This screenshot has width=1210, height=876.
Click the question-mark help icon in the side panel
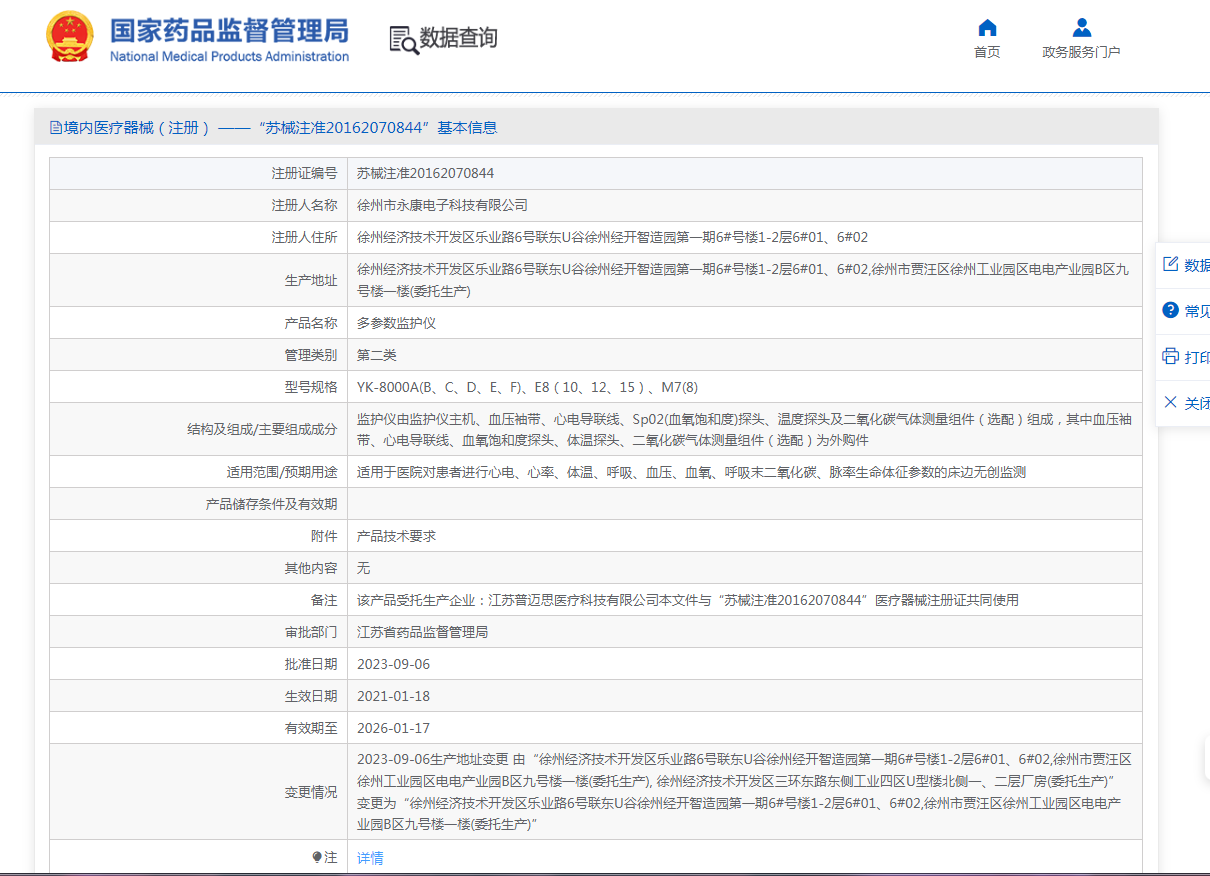coord(1170,310)
